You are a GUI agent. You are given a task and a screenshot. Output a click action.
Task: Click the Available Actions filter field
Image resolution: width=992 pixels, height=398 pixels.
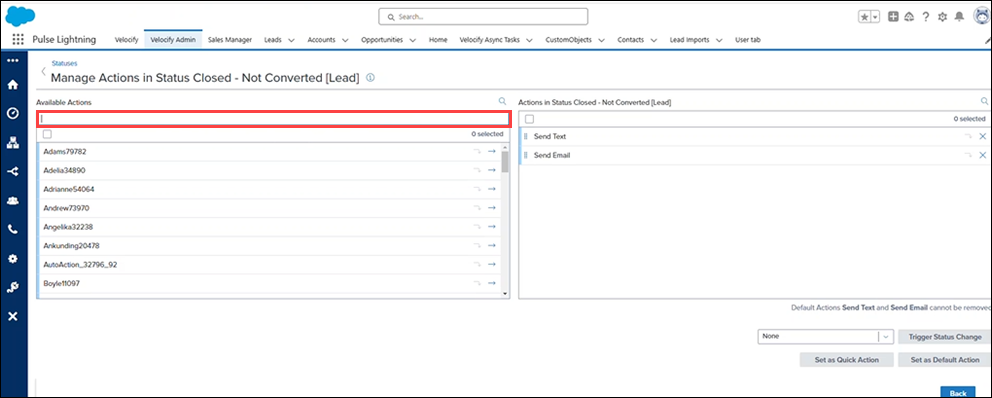pos(273,118)
